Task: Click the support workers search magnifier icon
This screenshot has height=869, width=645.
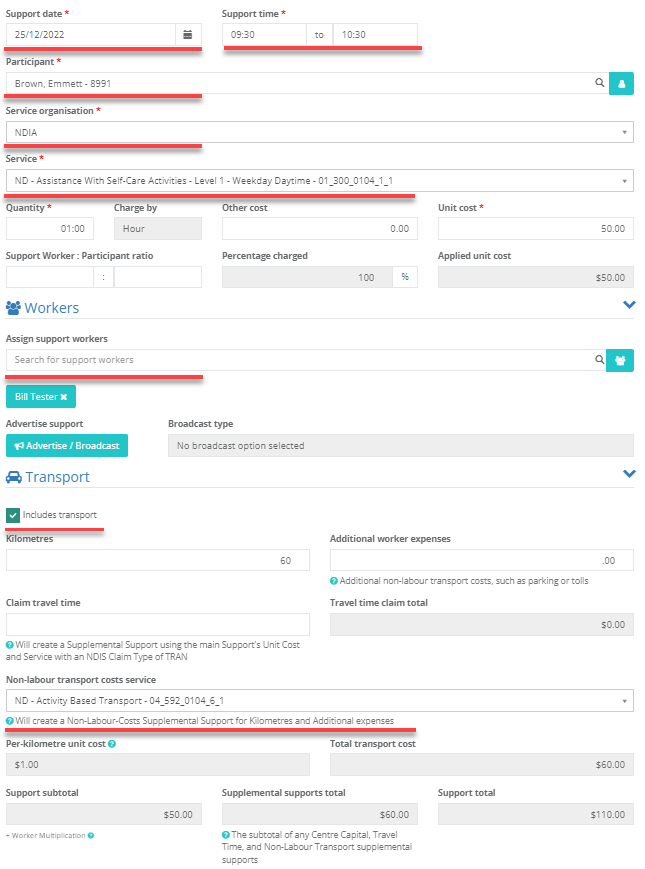Action: pyautogui.click(x=600, y=360)
